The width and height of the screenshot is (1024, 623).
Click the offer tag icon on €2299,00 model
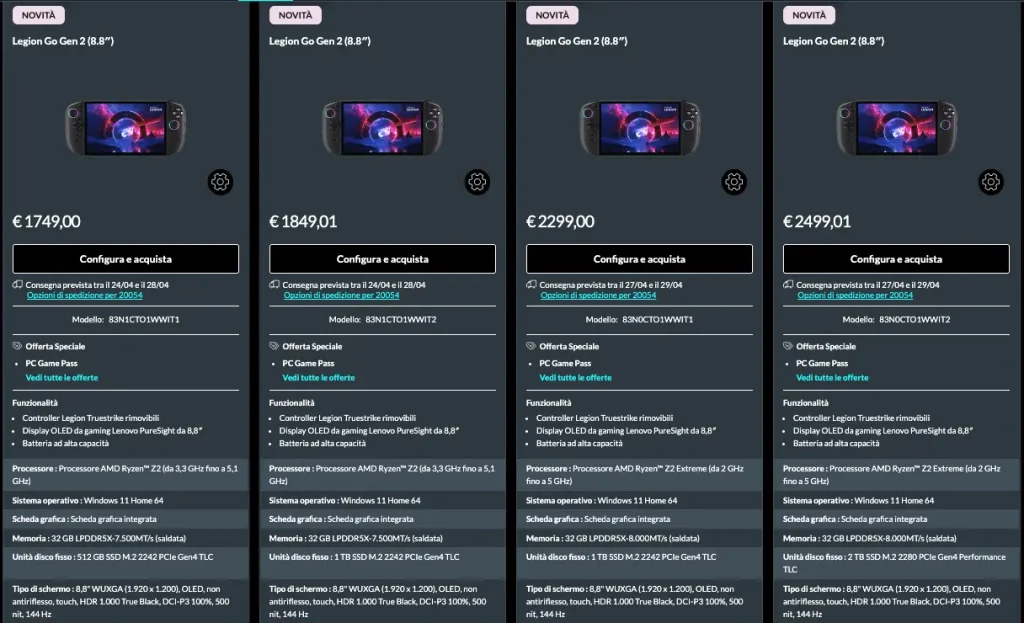[532, 346]
